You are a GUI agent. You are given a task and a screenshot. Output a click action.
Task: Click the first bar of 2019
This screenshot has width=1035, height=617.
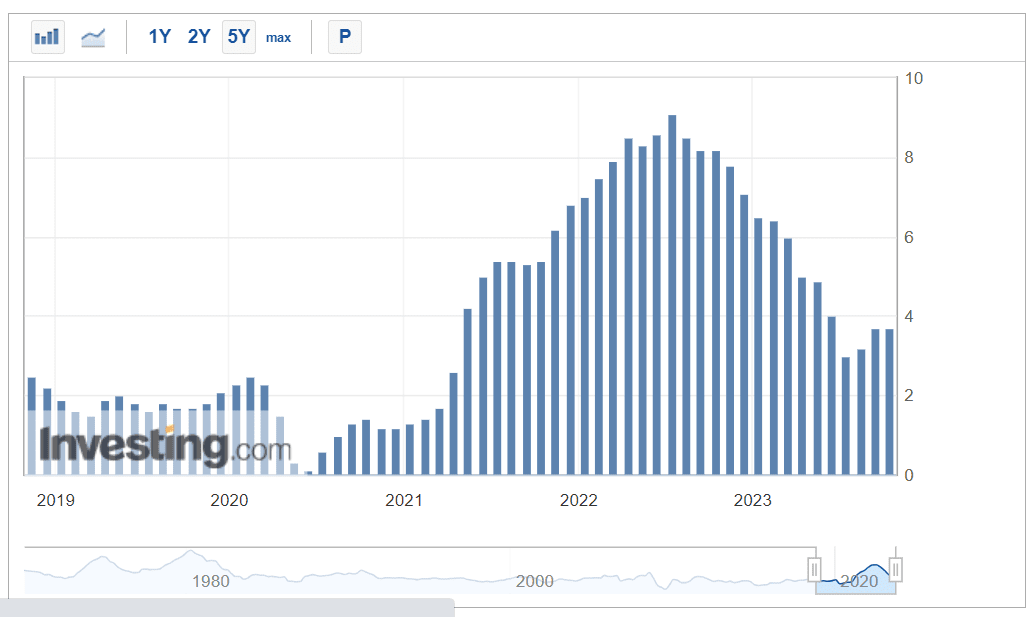(x=32, y=426)
